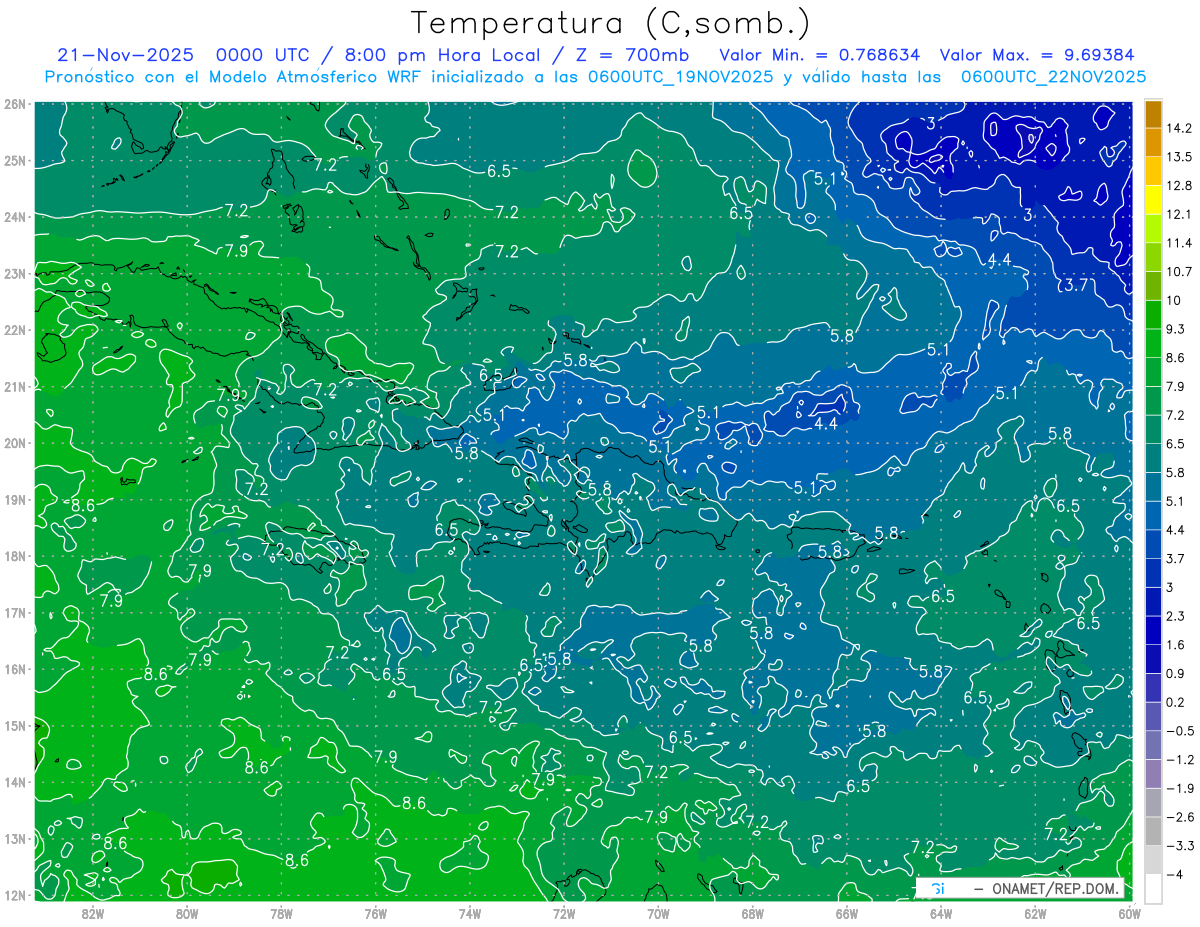Click the colorbar label "-4"
1200x927 pixels.
pos(1176,875)
